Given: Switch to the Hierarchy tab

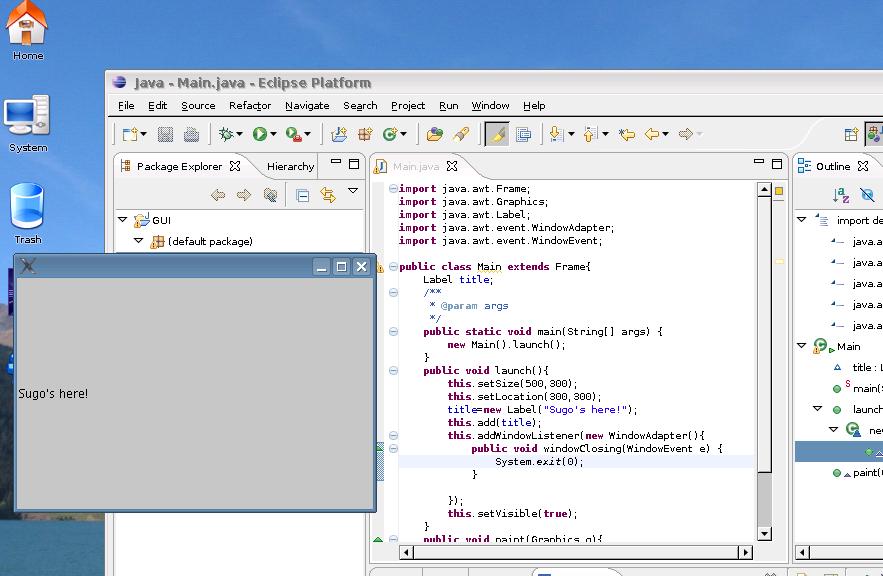Looking at the screenshot, I should coord(290,167).
